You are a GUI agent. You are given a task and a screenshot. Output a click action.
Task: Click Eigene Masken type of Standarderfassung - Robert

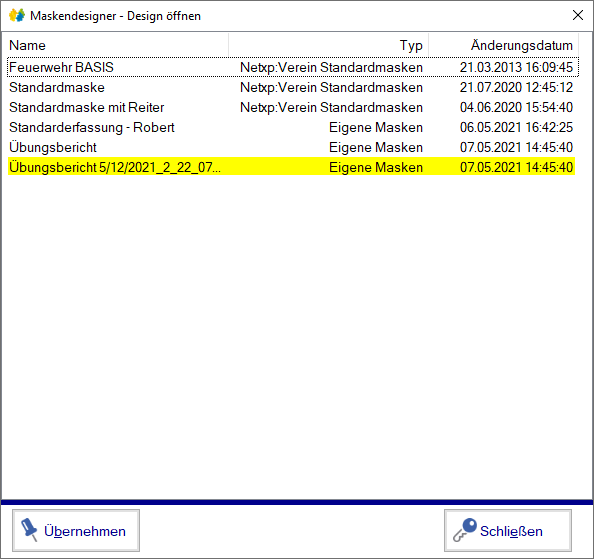pyautogui.click(x=375, y=128)
